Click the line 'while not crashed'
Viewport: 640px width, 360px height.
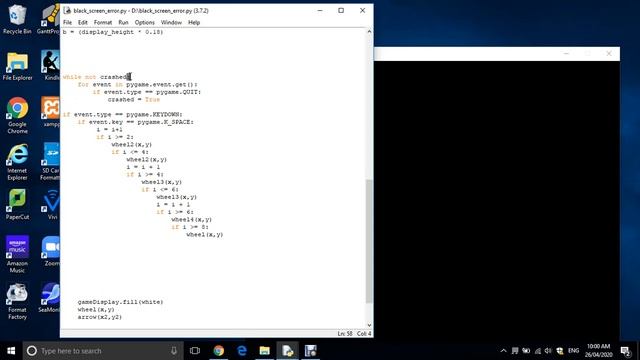click(x=96, y=77)
